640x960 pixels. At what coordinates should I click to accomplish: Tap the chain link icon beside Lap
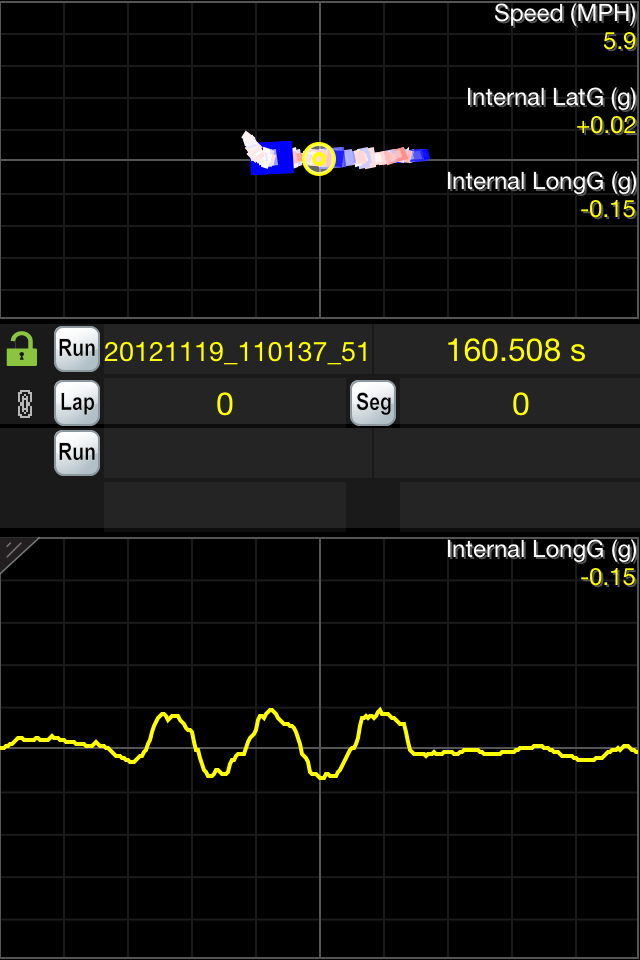click(x=24, y=403)
